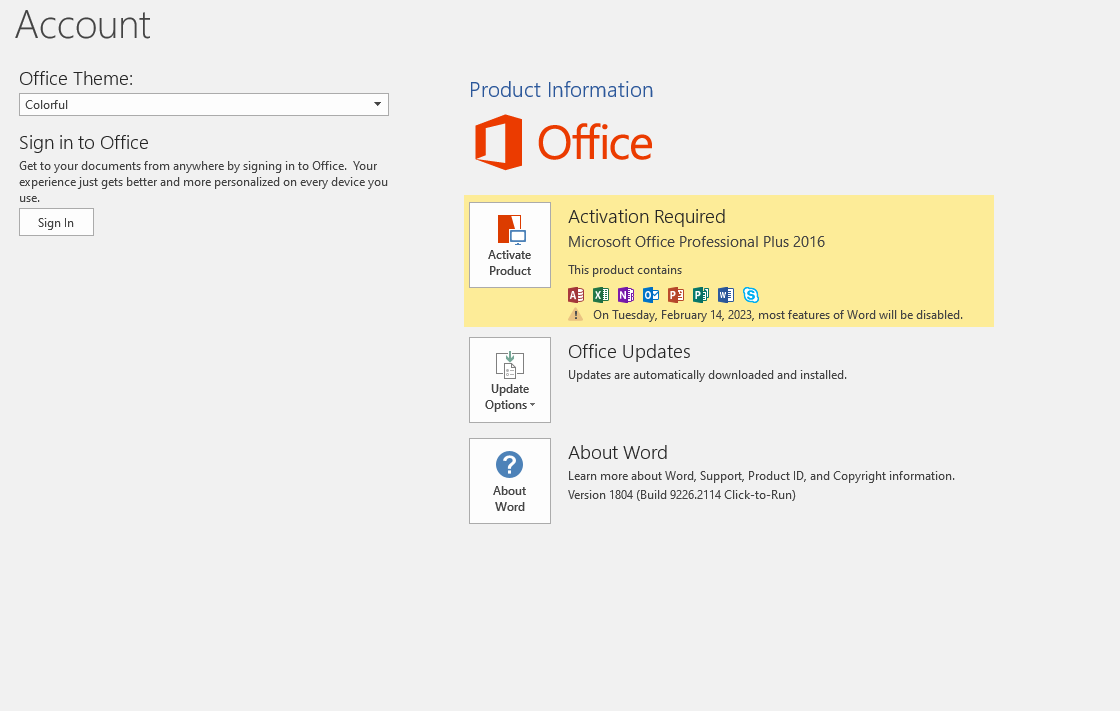Click the 'This product contains' label

pos(625,269)
